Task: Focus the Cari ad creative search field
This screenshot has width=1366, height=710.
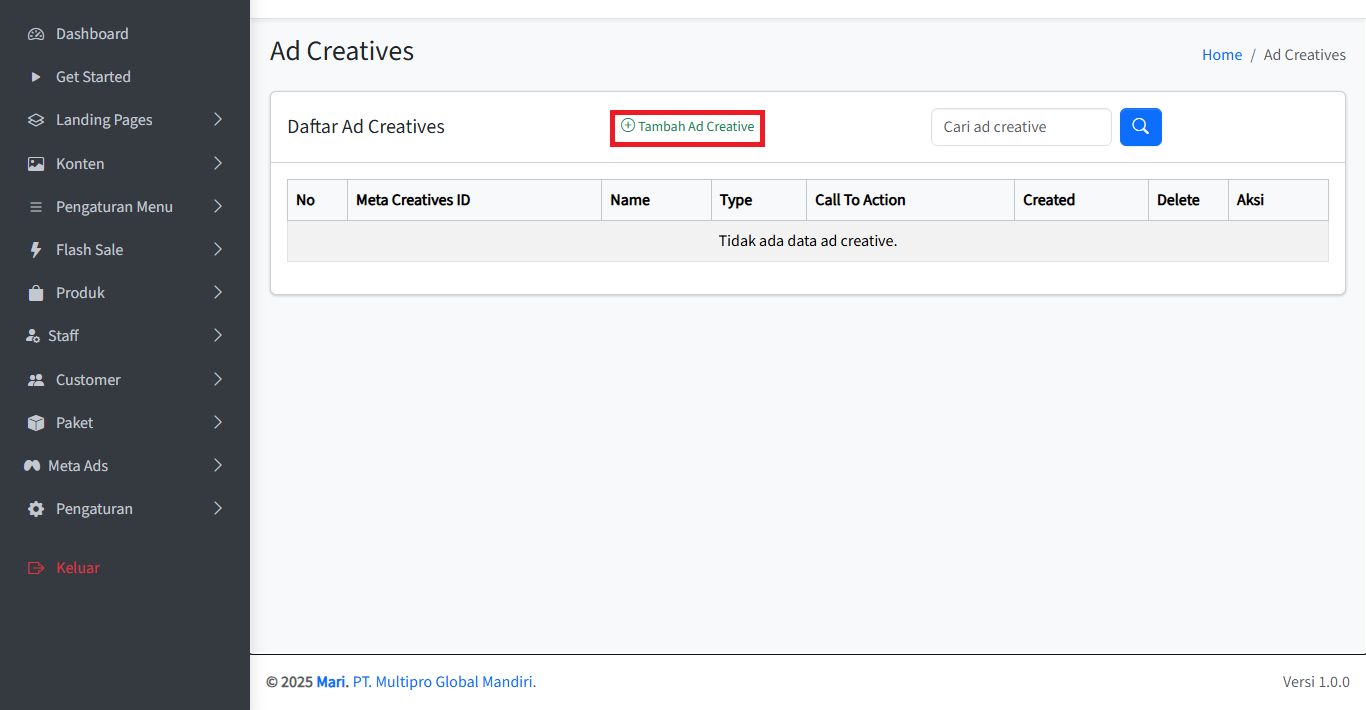Action: pos(1020,127)
